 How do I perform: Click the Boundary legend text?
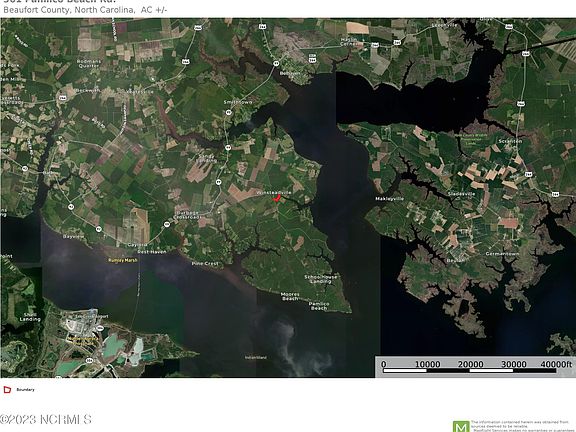click(25, 389)
